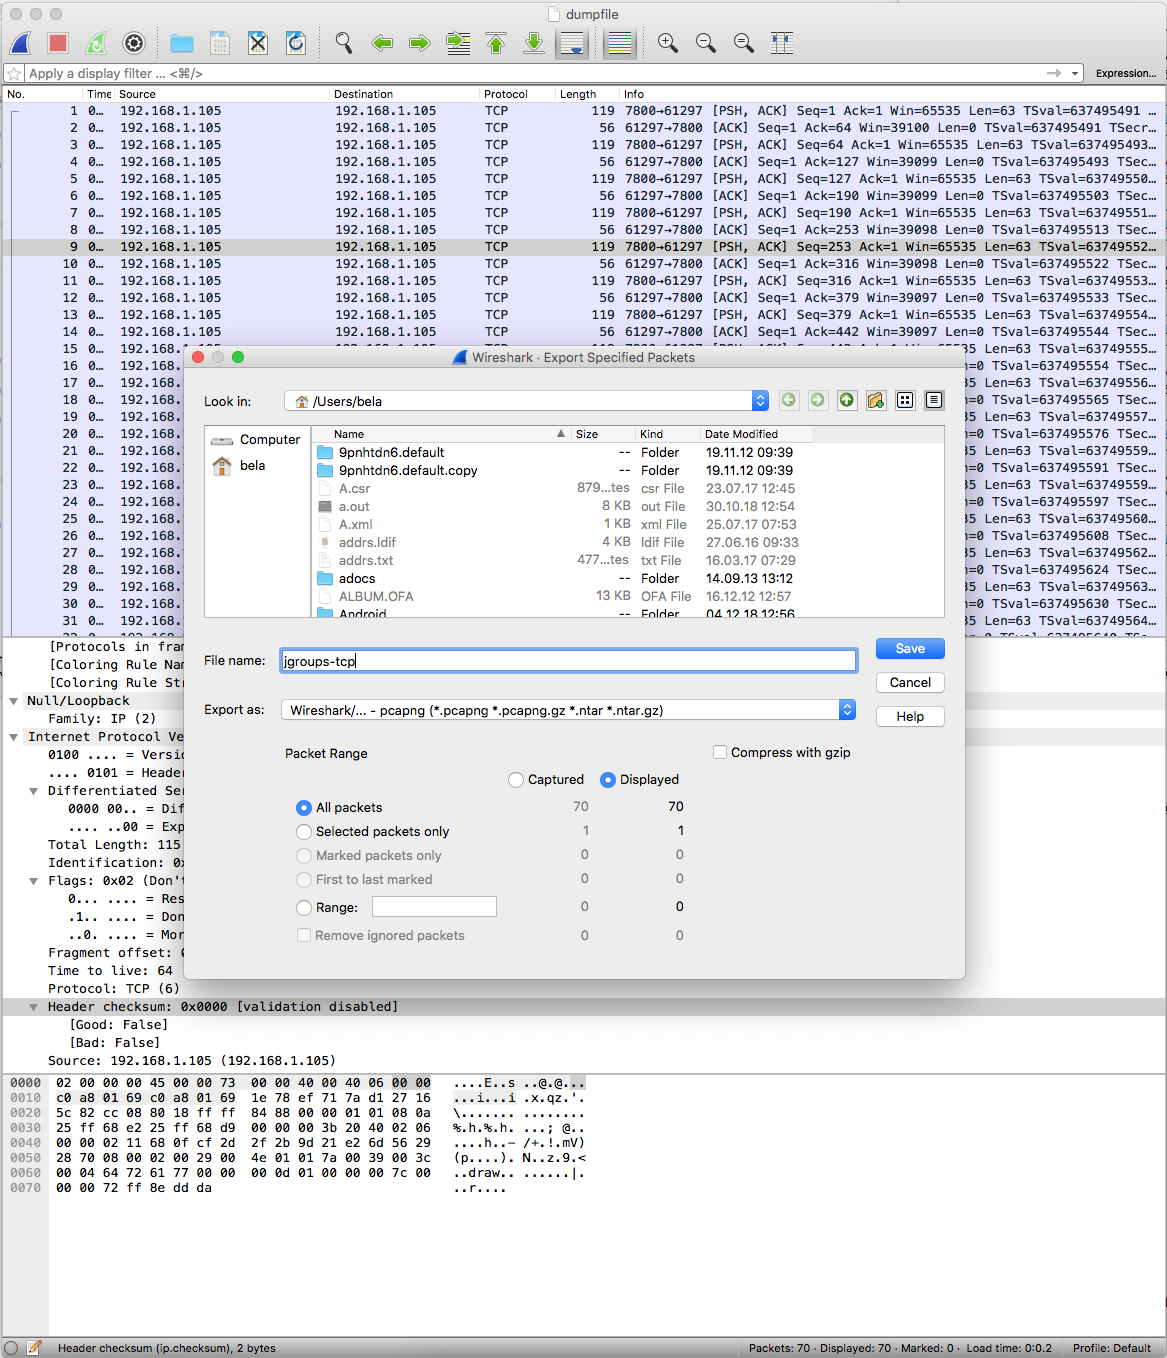Open the 9pnhtdn6.default.copy folder
Screen dimensions: 1167x1358
pos(408,471)
